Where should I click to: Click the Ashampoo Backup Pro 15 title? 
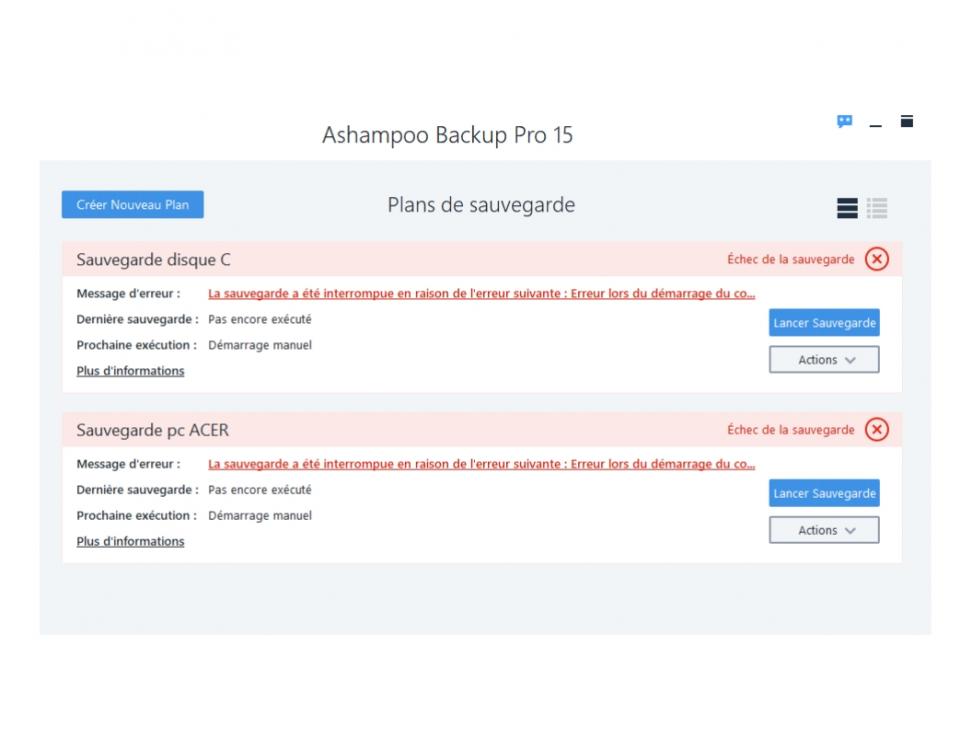pos(447,135)
